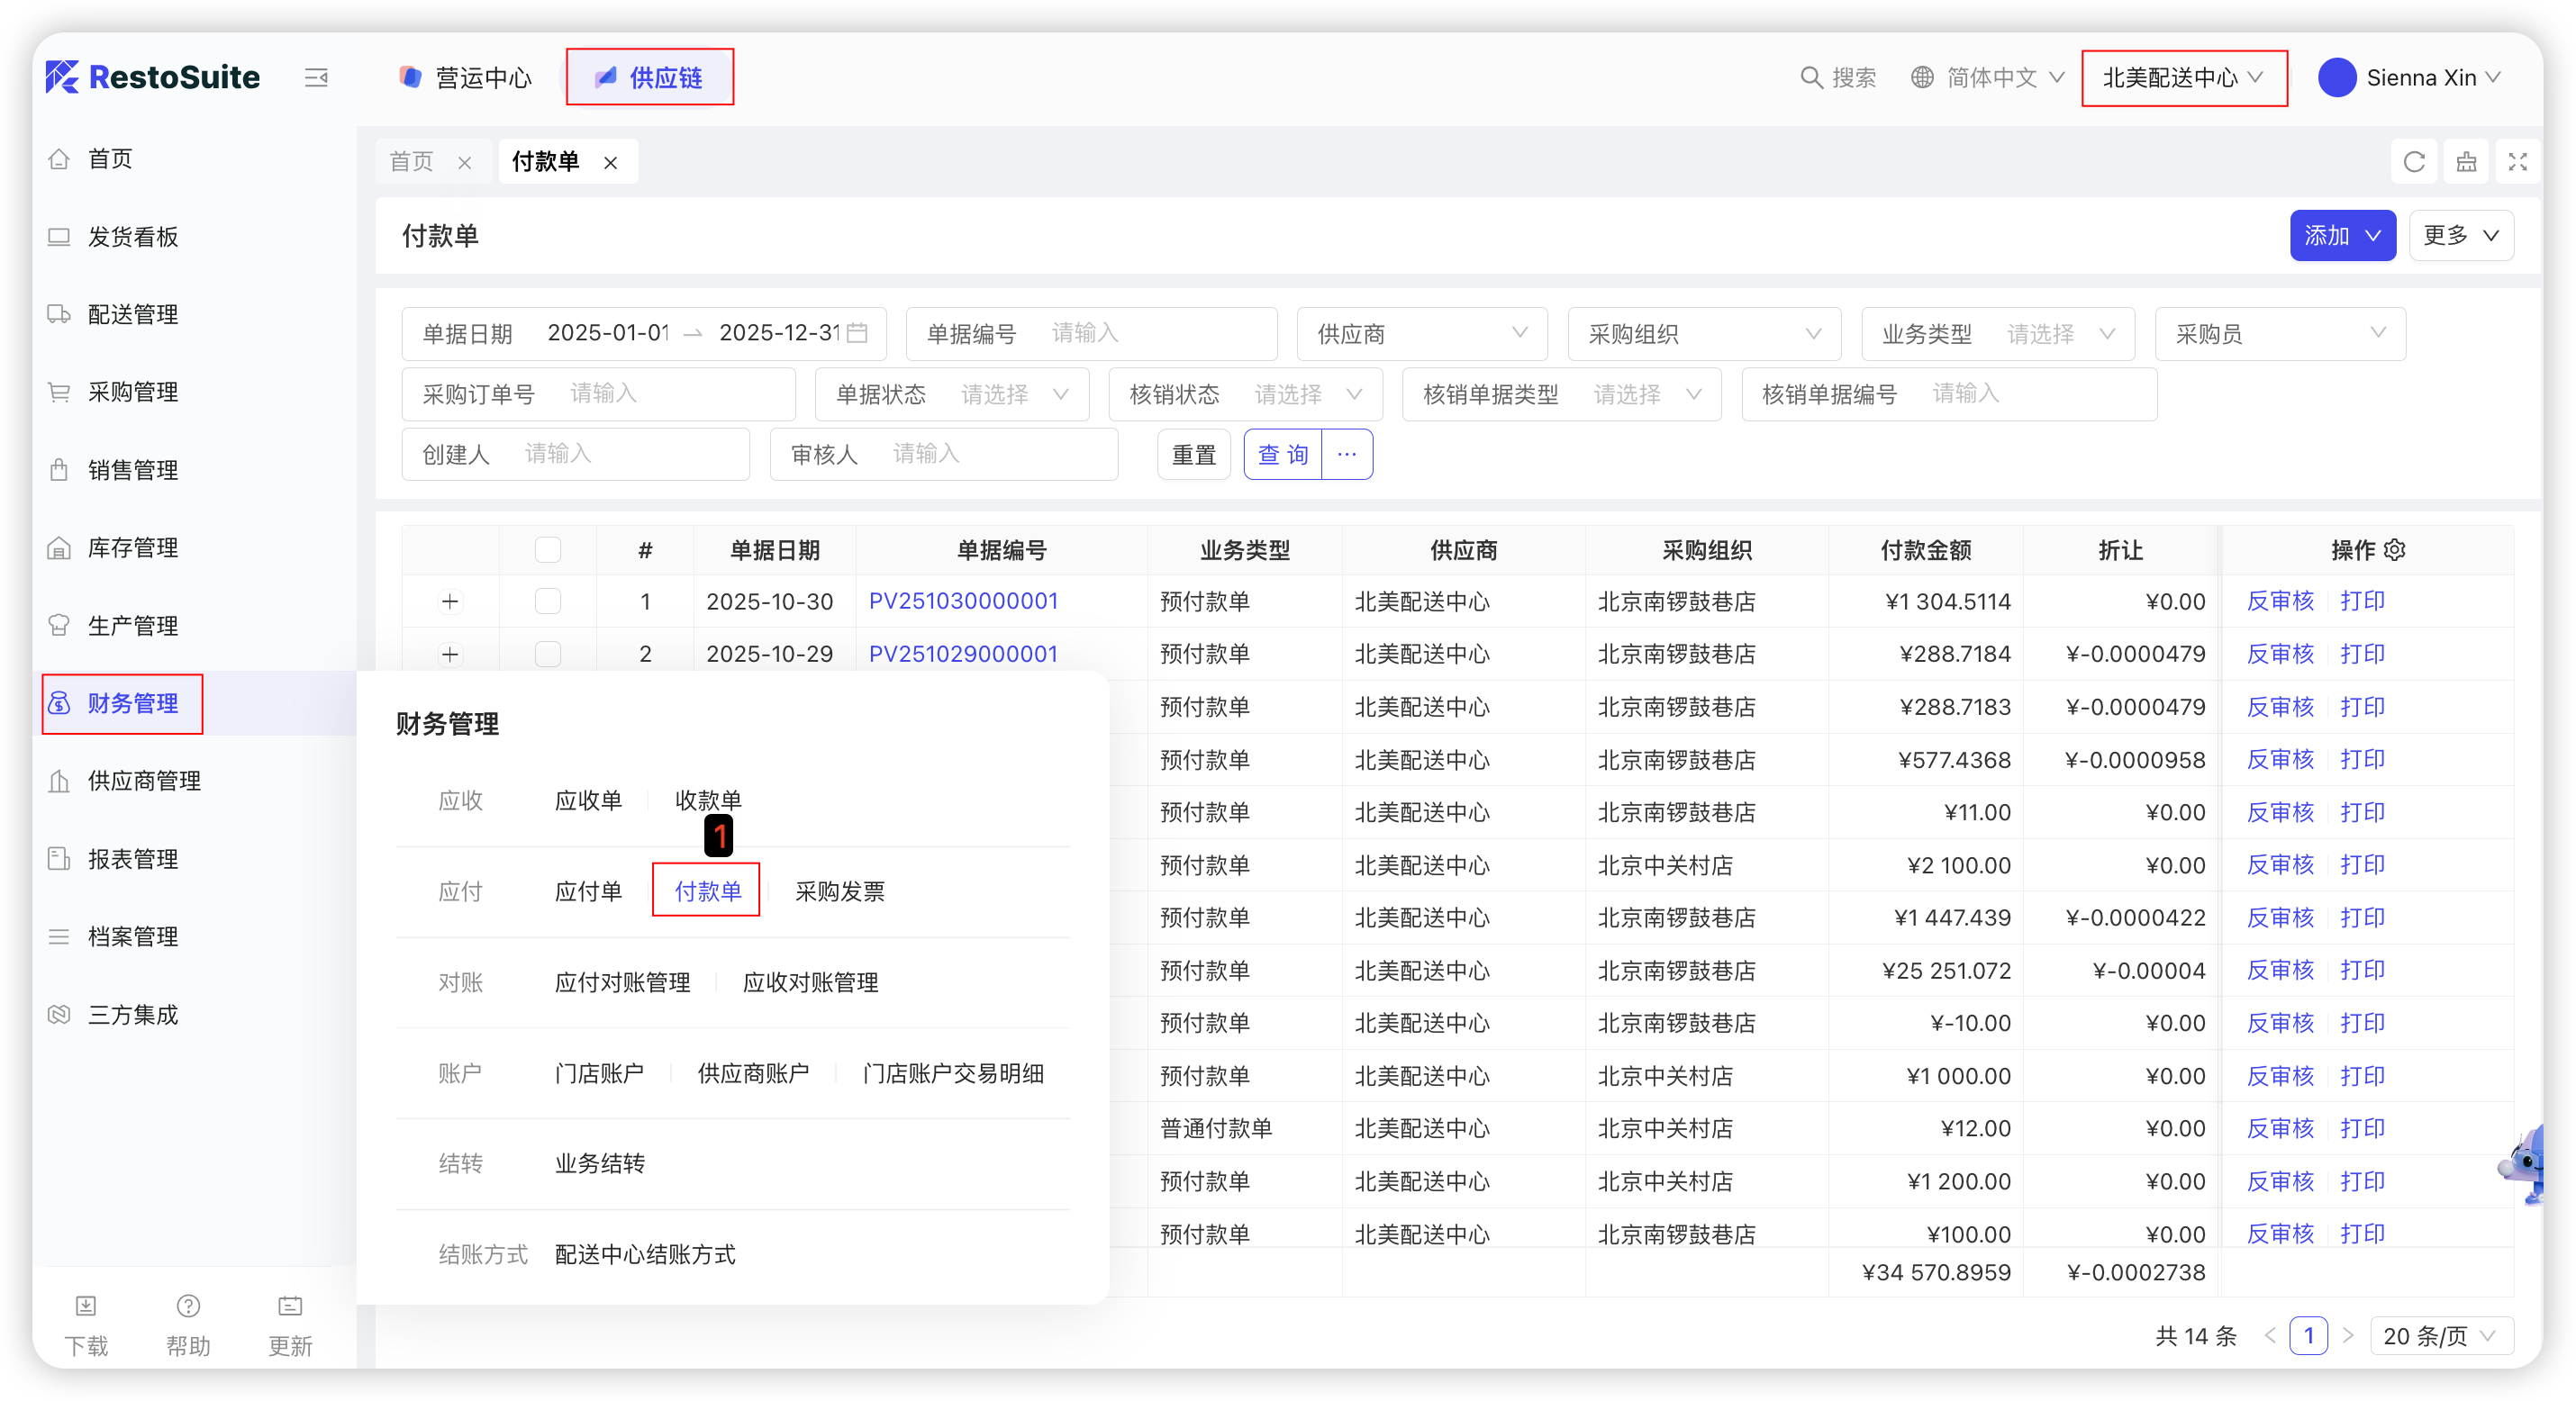Open document link PV251030000001
Image resolution: width=2576 pixels, height=1401 pixels.
[x=962, y=601]
